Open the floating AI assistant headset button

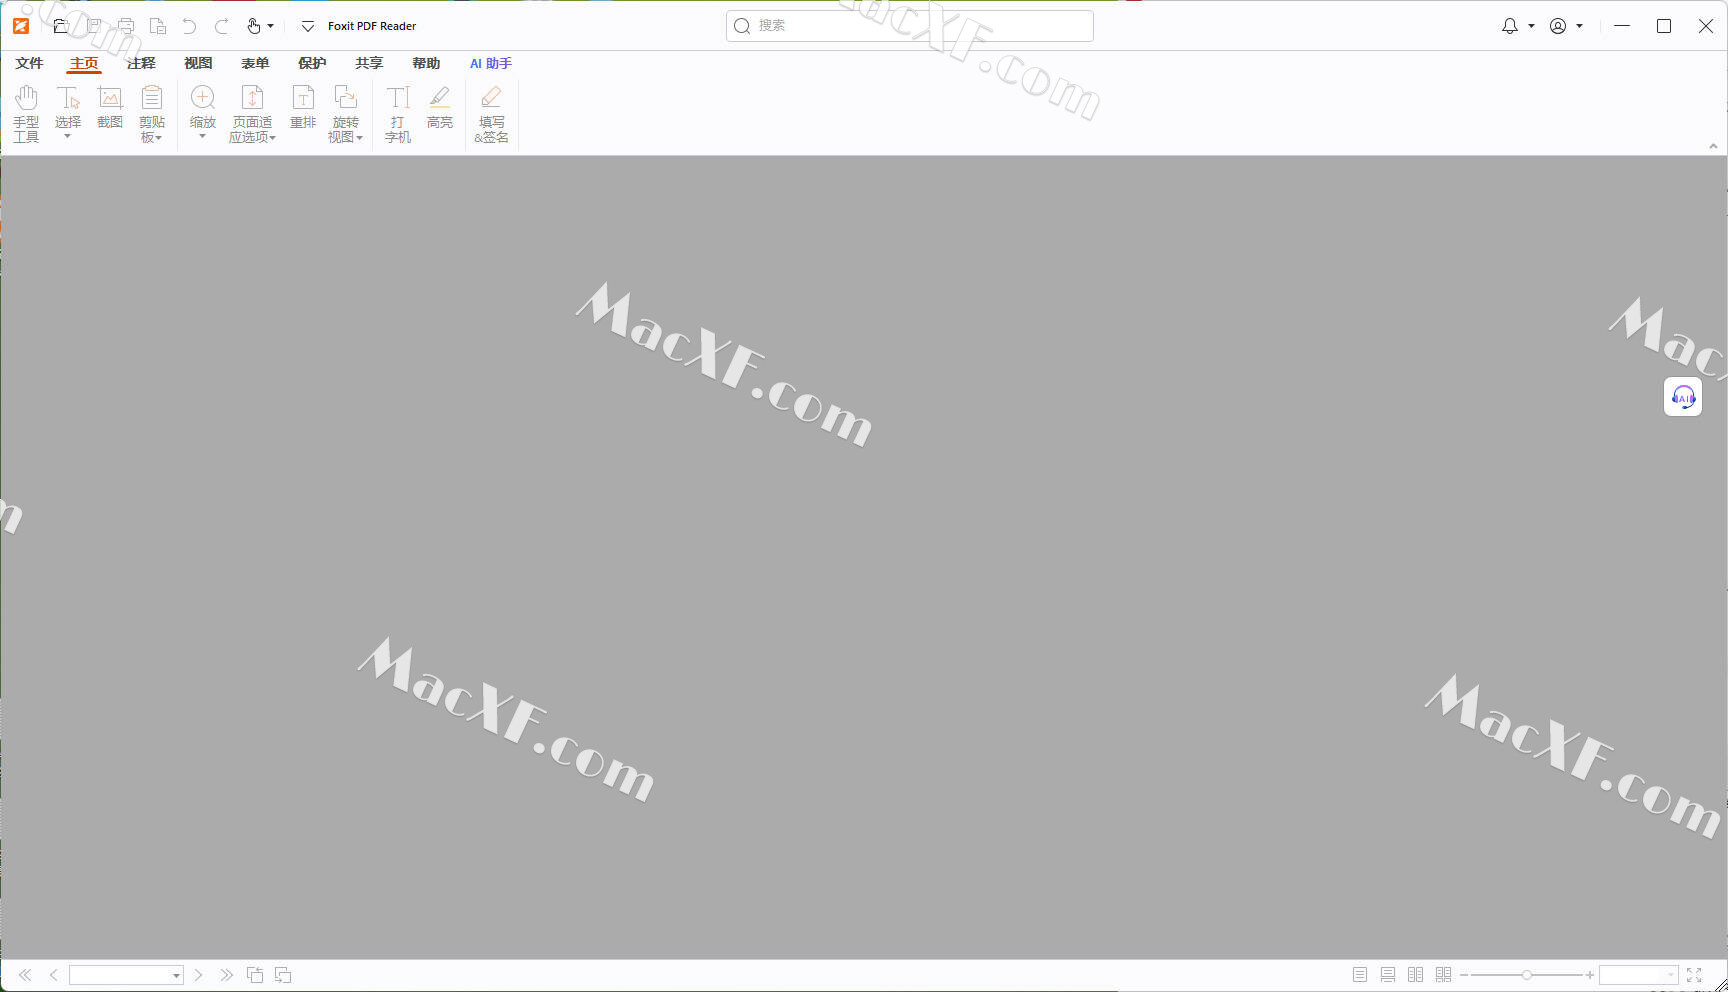pyautogui.click(x=1683, y=397)
